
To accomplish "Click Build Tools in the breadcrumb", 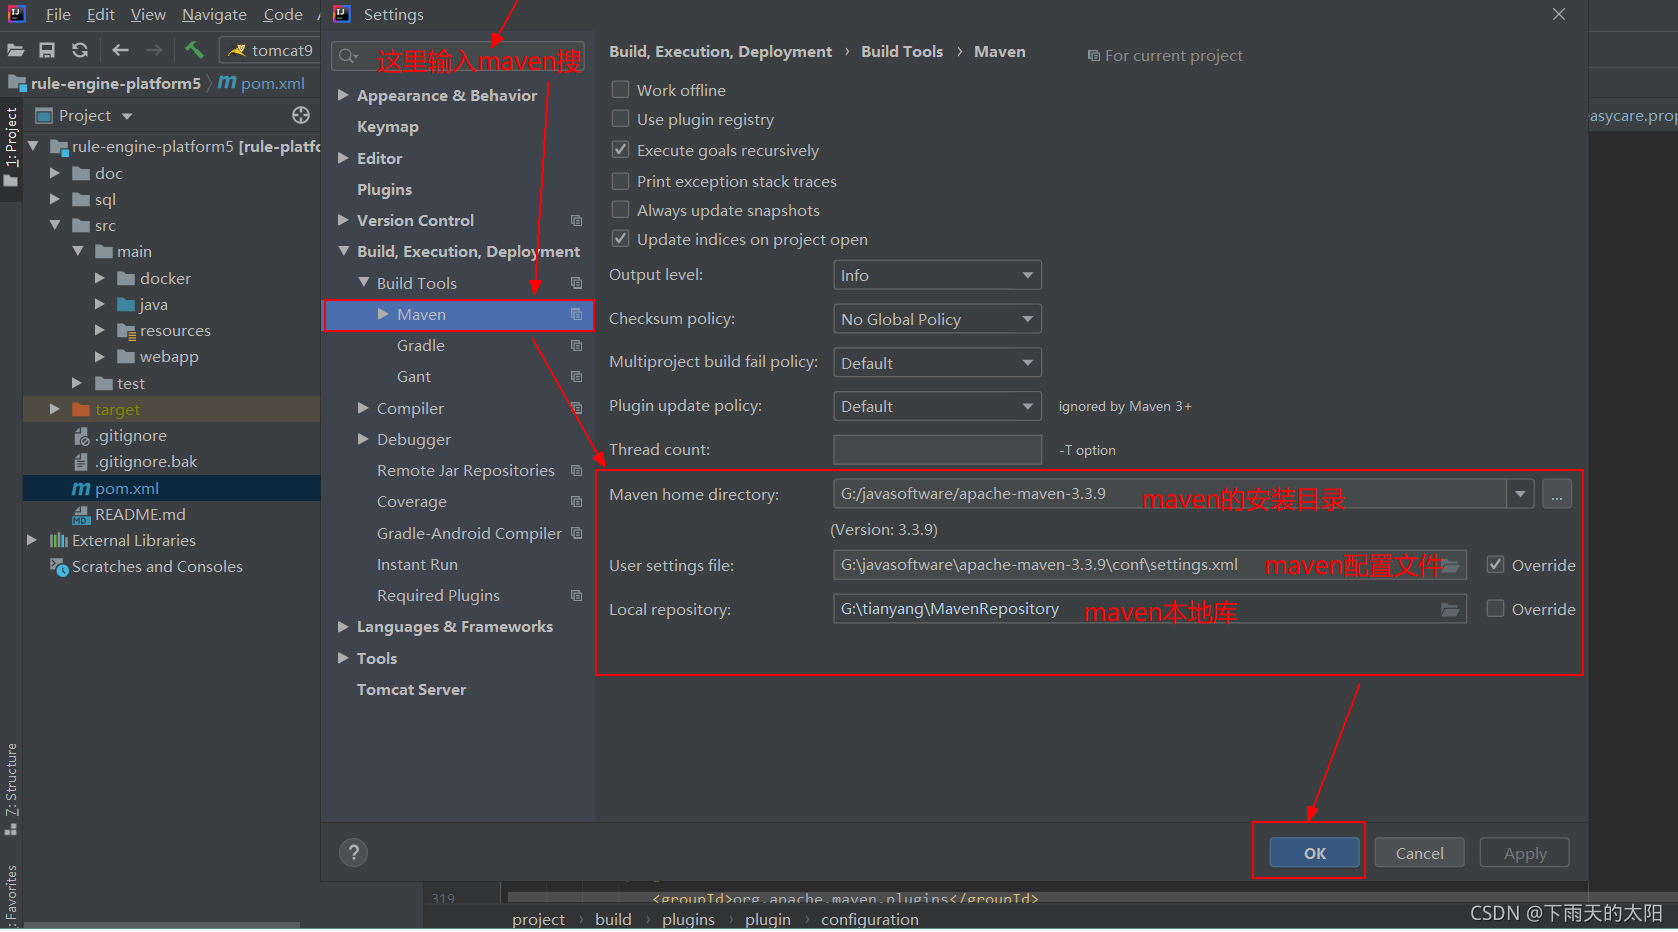I will [902, 52].
